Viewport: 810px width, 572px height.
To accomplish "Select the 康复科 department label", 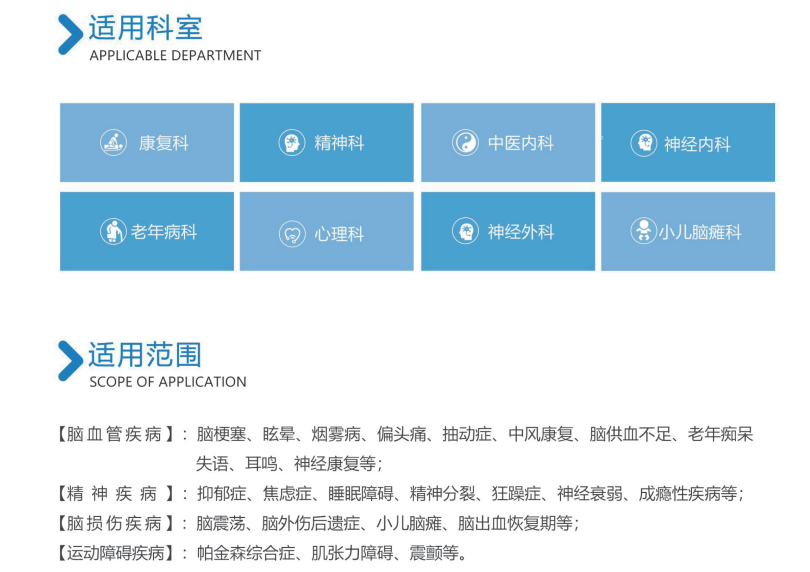I will click(163, 143).
